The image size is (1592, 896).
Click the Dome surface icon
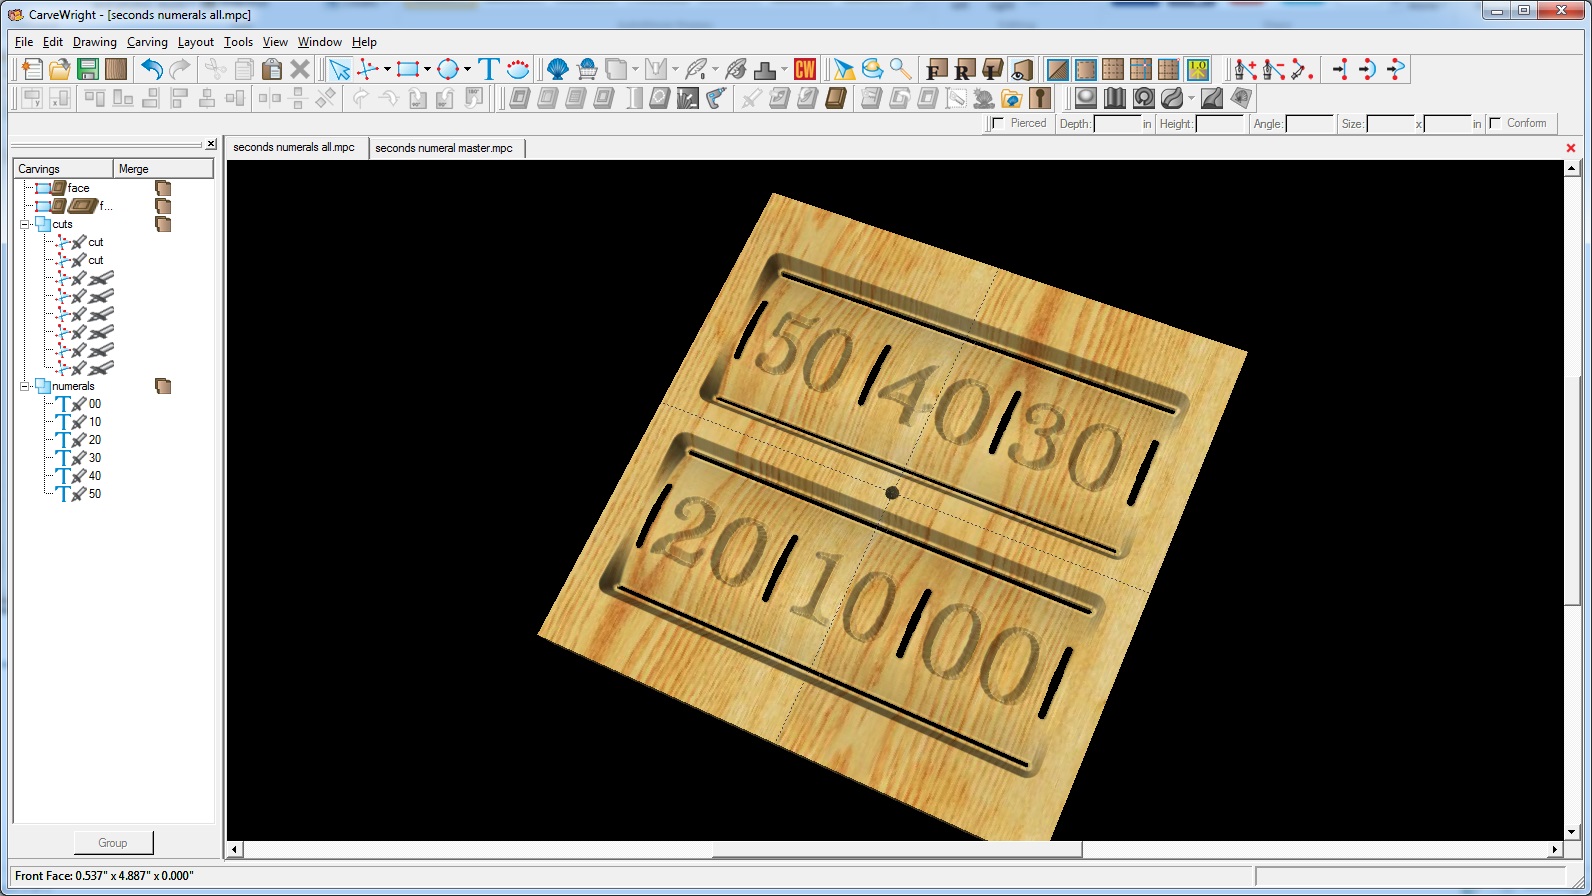click(1086, 98)
